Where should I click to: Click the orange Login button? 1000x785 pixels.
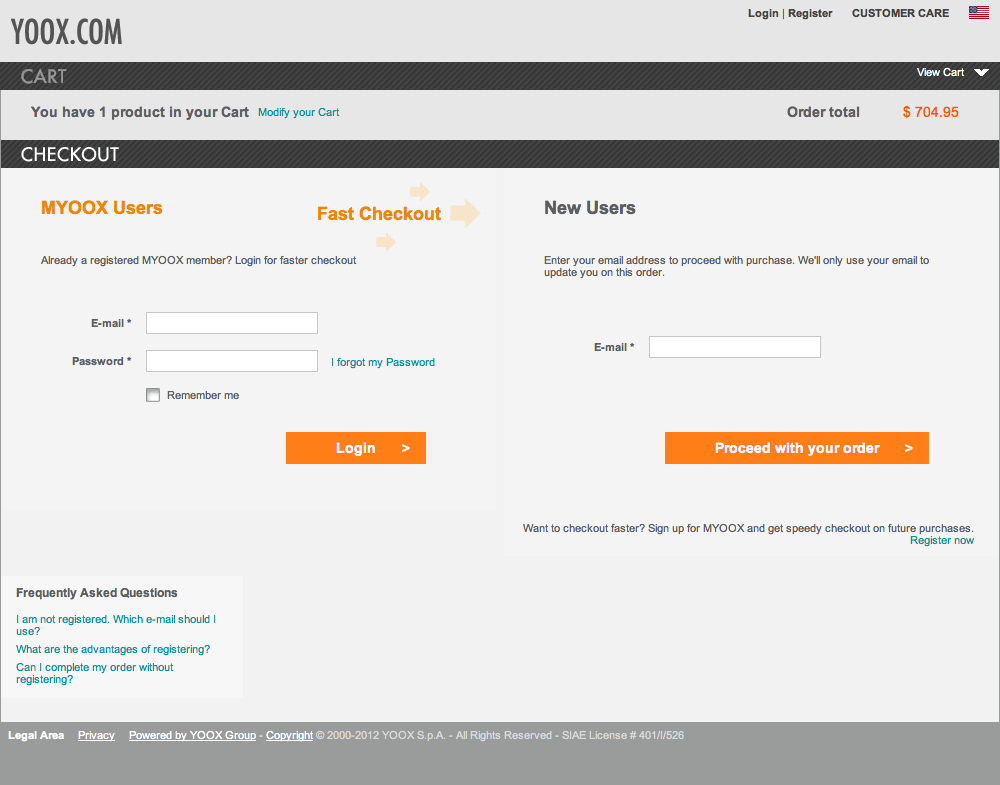pos(355,448)
